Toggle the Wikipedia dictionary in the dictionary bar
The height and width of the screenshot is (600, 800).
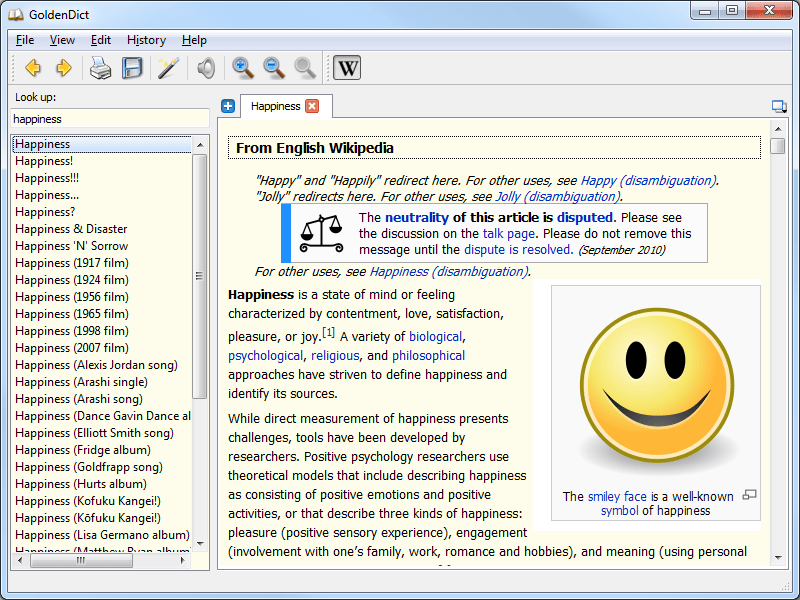pyautogui.click(x=347, y=68)
